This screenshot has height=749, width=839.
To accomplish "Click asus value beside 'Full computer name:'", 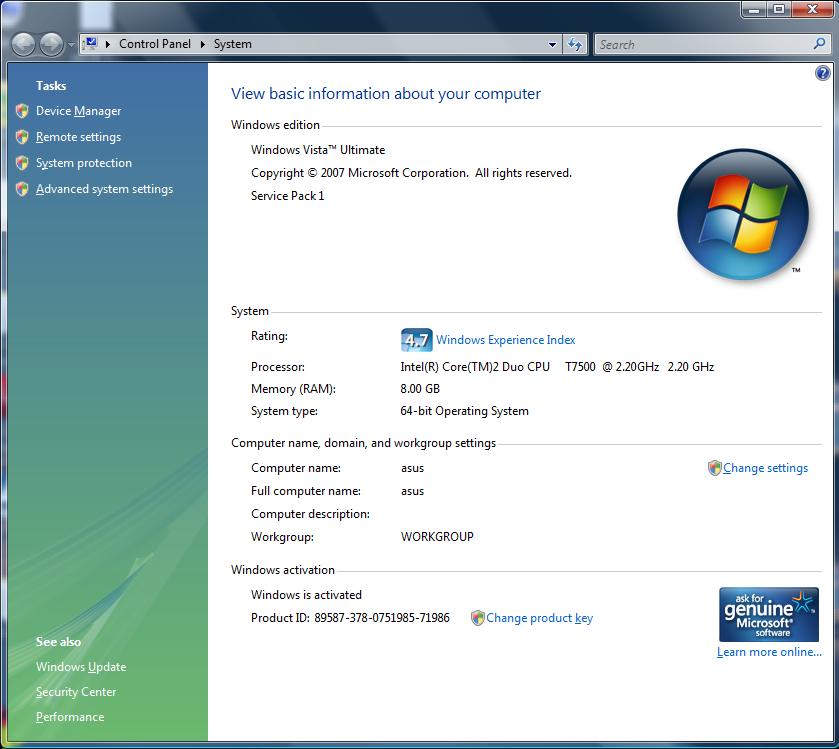I will (412, 491).
